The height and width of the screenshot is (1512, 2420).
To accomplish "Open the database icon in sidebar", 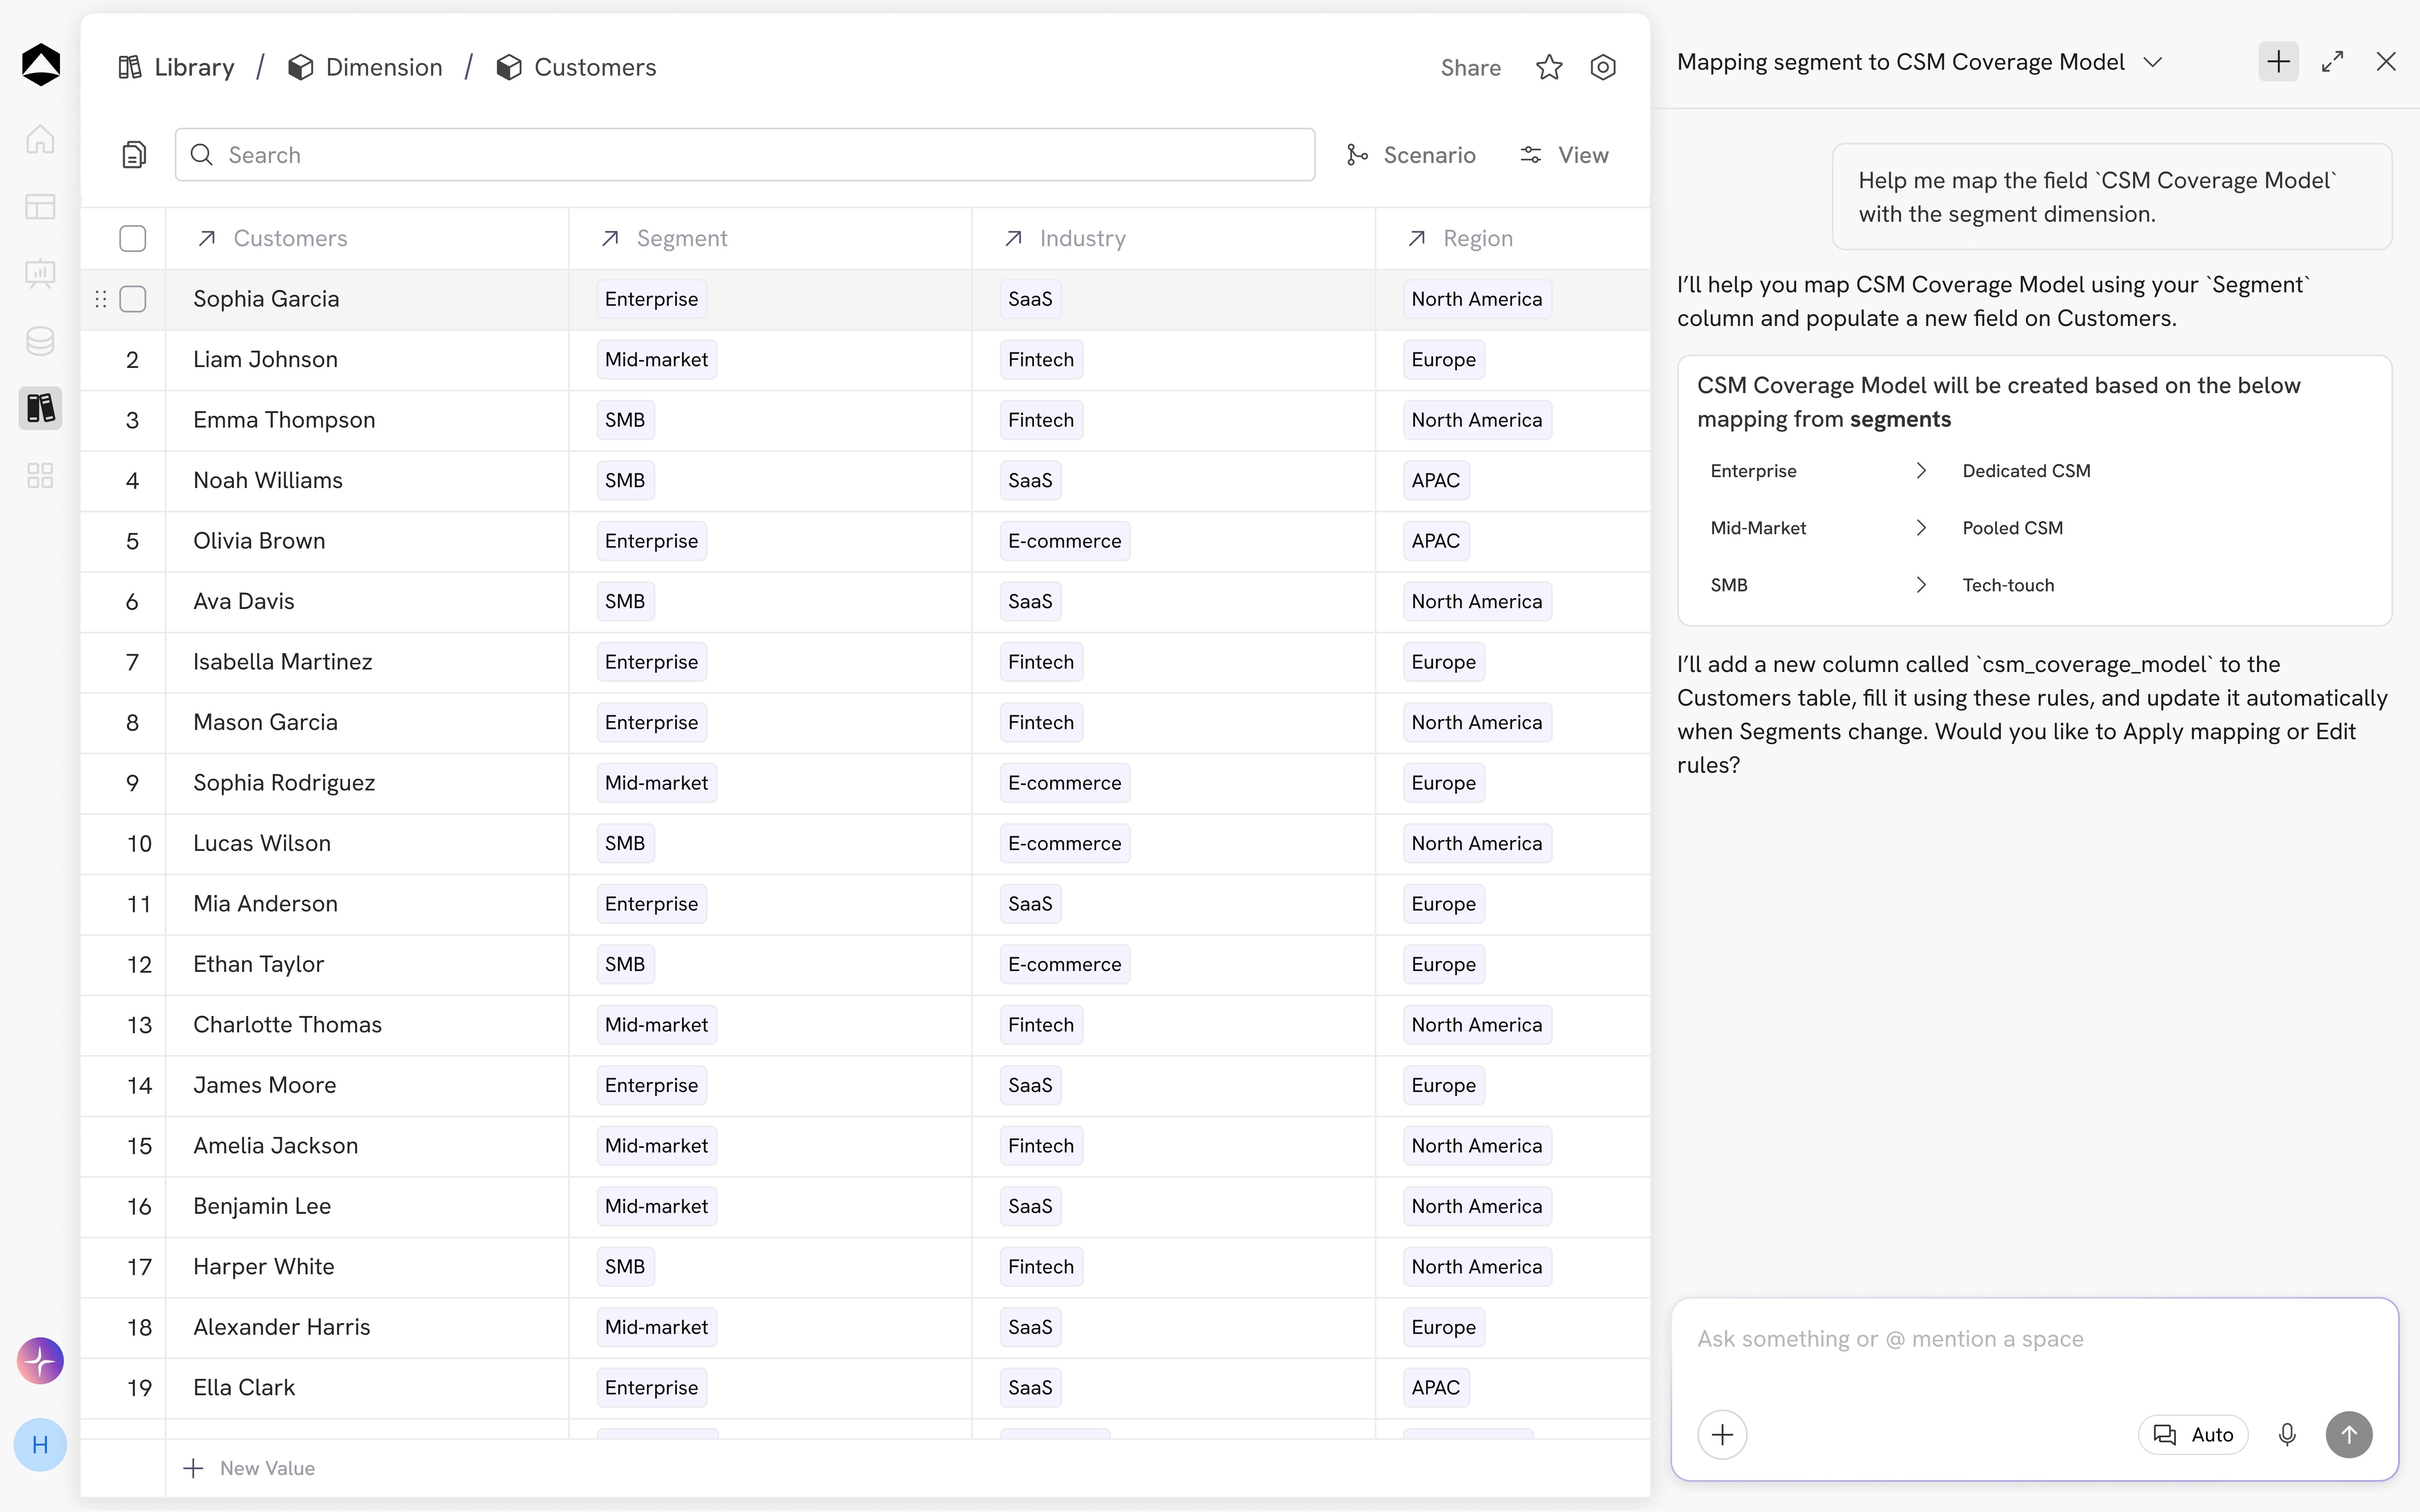I will 40,341.
